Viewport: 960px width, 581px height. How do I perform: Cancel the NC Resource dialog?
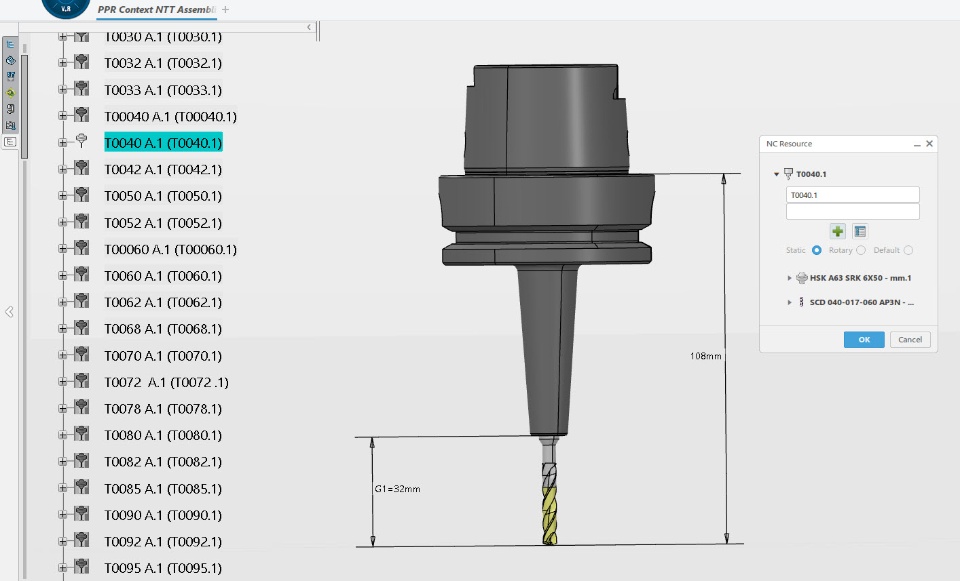910,340
